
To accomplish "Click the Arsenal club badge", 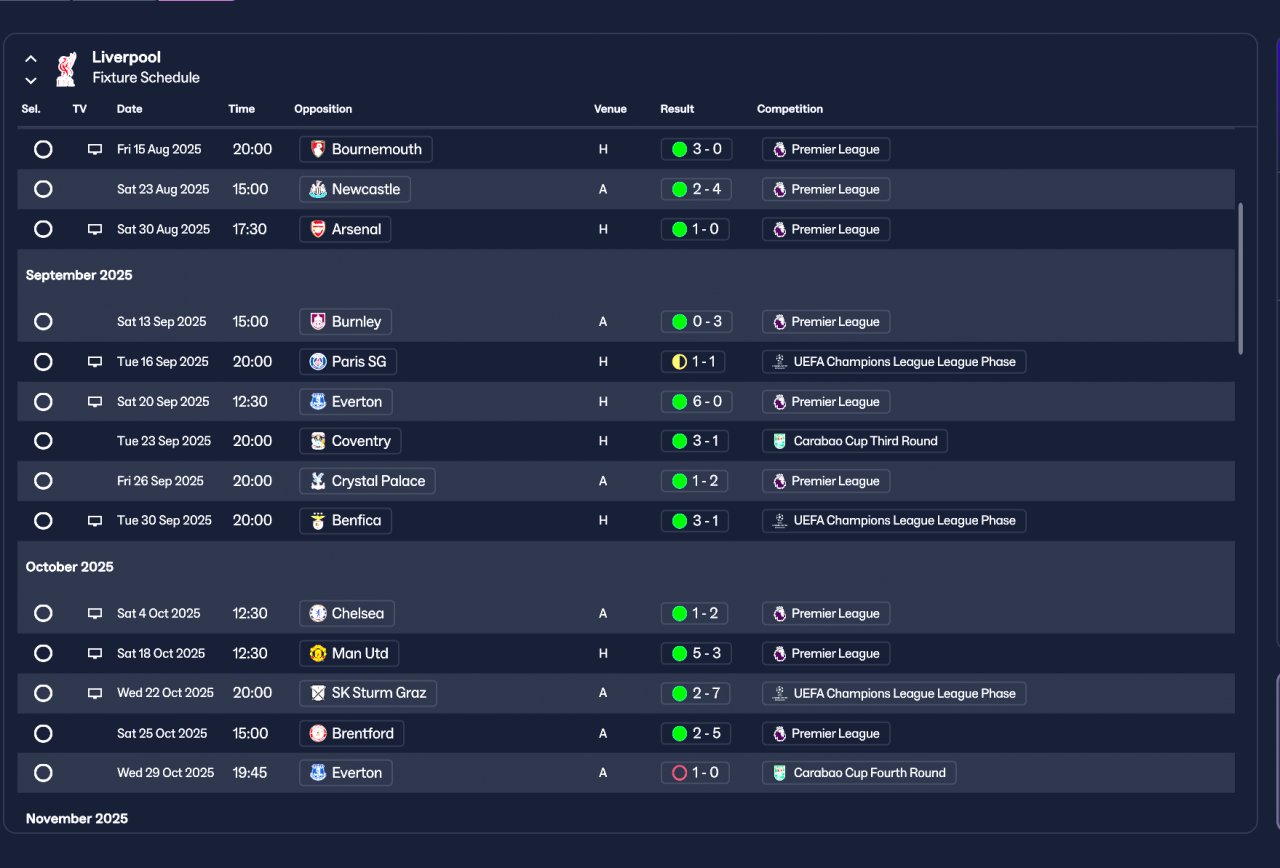I will 318,229.
